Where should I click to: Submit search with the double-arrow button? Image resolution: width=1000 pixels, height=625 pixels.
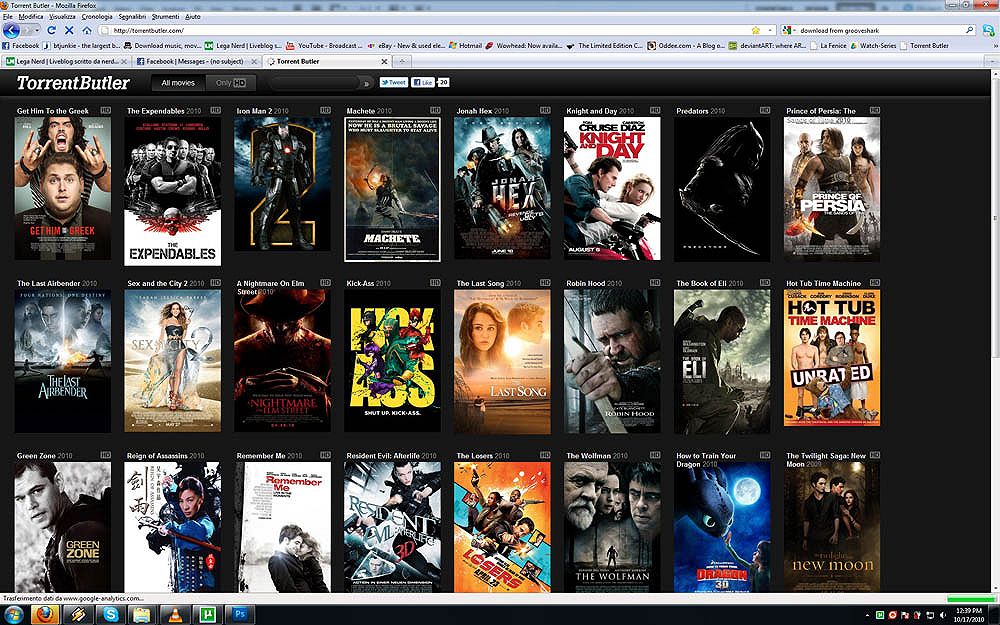tap(366, 83)
